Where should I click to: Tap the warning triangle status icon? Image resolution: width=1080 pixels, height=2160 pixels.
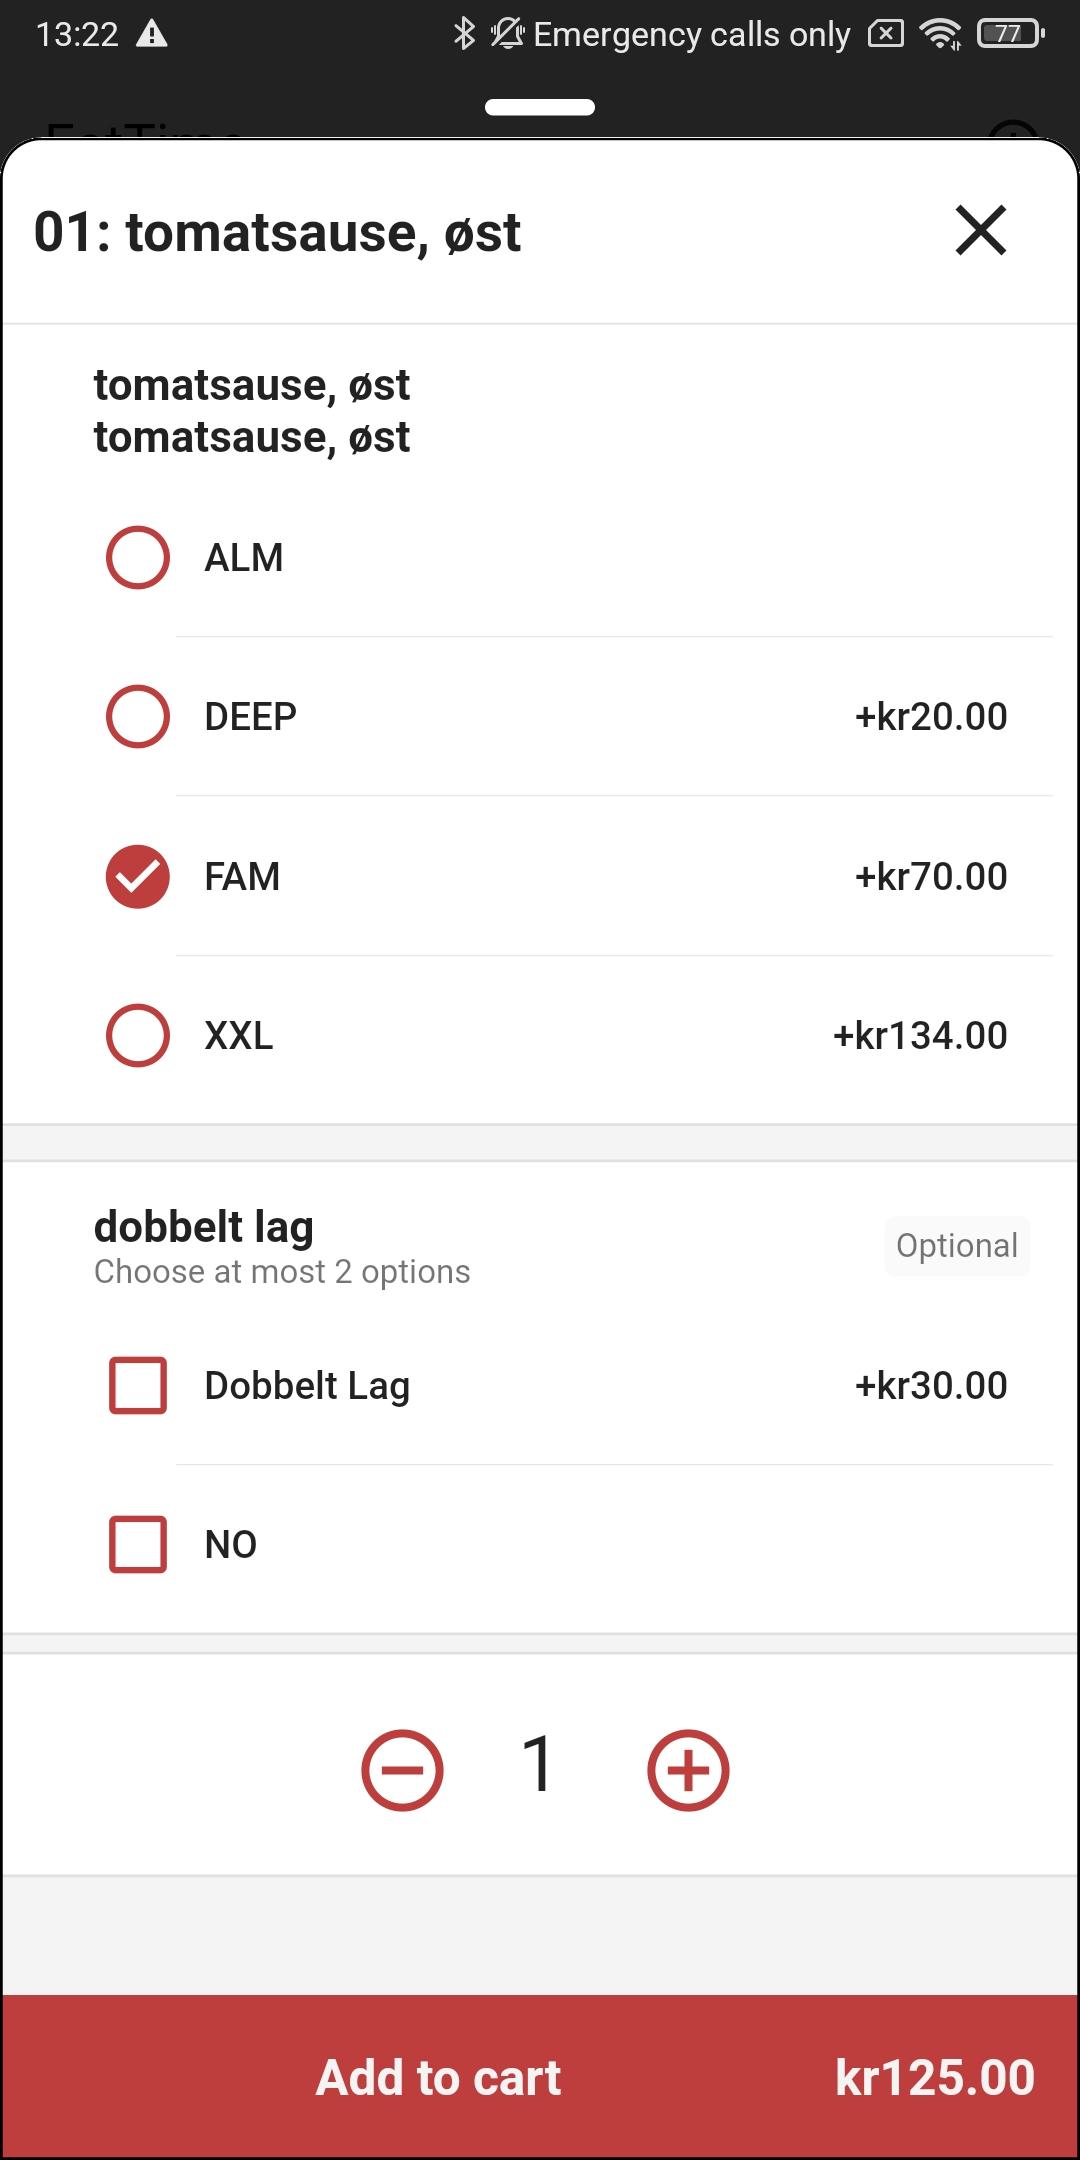(151, 34)
